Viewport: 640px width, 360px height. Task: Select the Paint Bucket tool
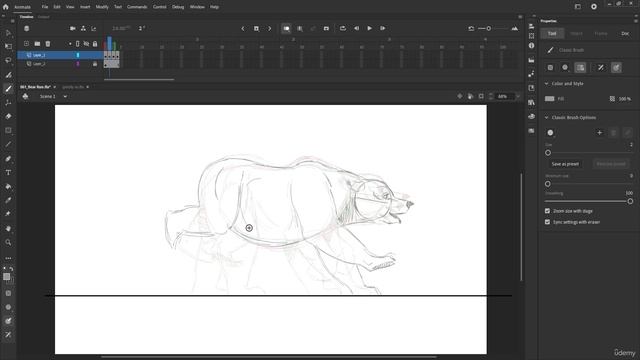click(8, 187)
